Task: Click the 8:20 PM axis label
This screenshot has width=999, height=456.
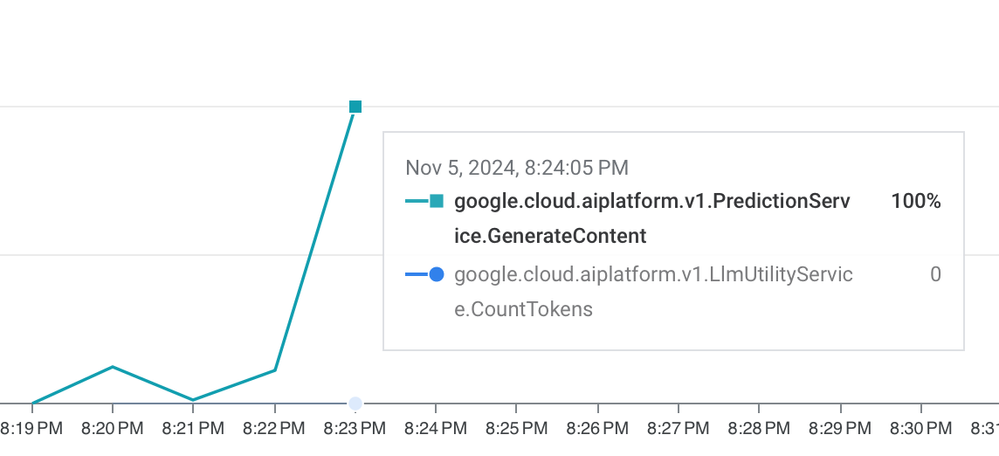Action: click(112, 429)
